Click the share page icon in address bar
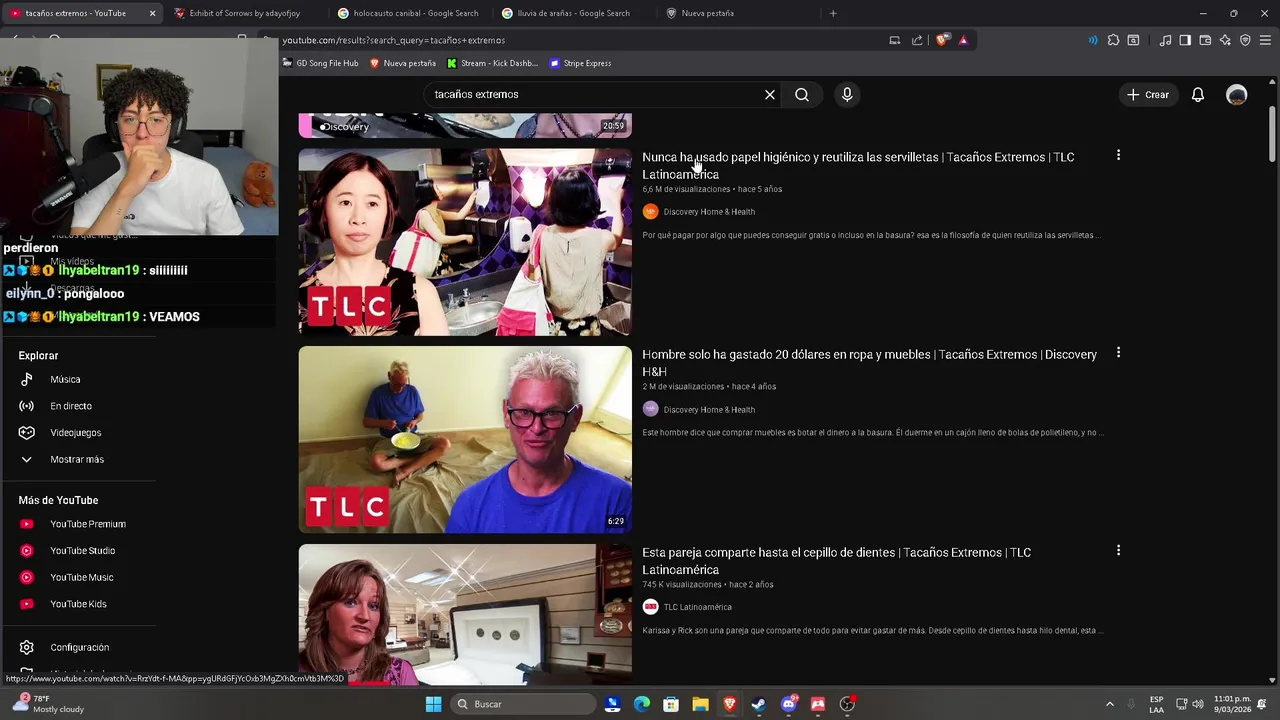The image size is (1280, 720). coord(917,40)
